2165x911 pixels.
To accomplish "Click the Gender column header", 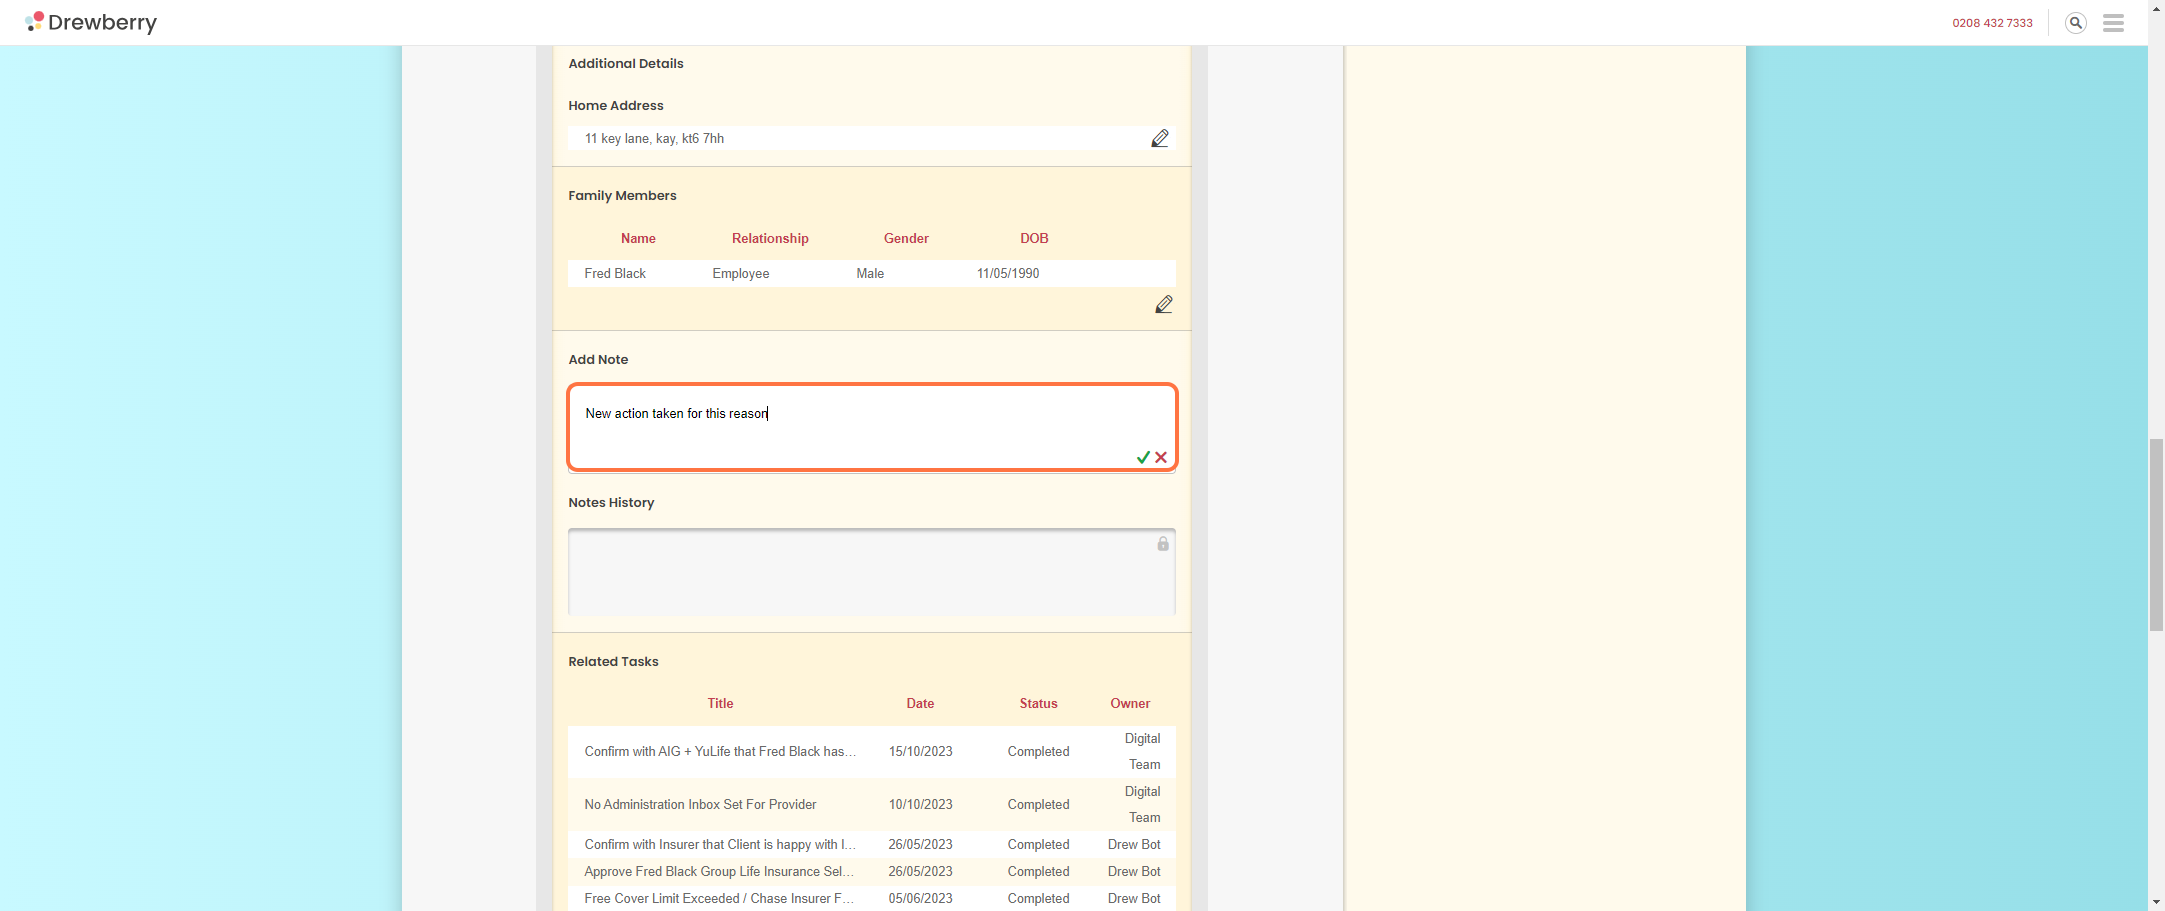I will 906,238.
